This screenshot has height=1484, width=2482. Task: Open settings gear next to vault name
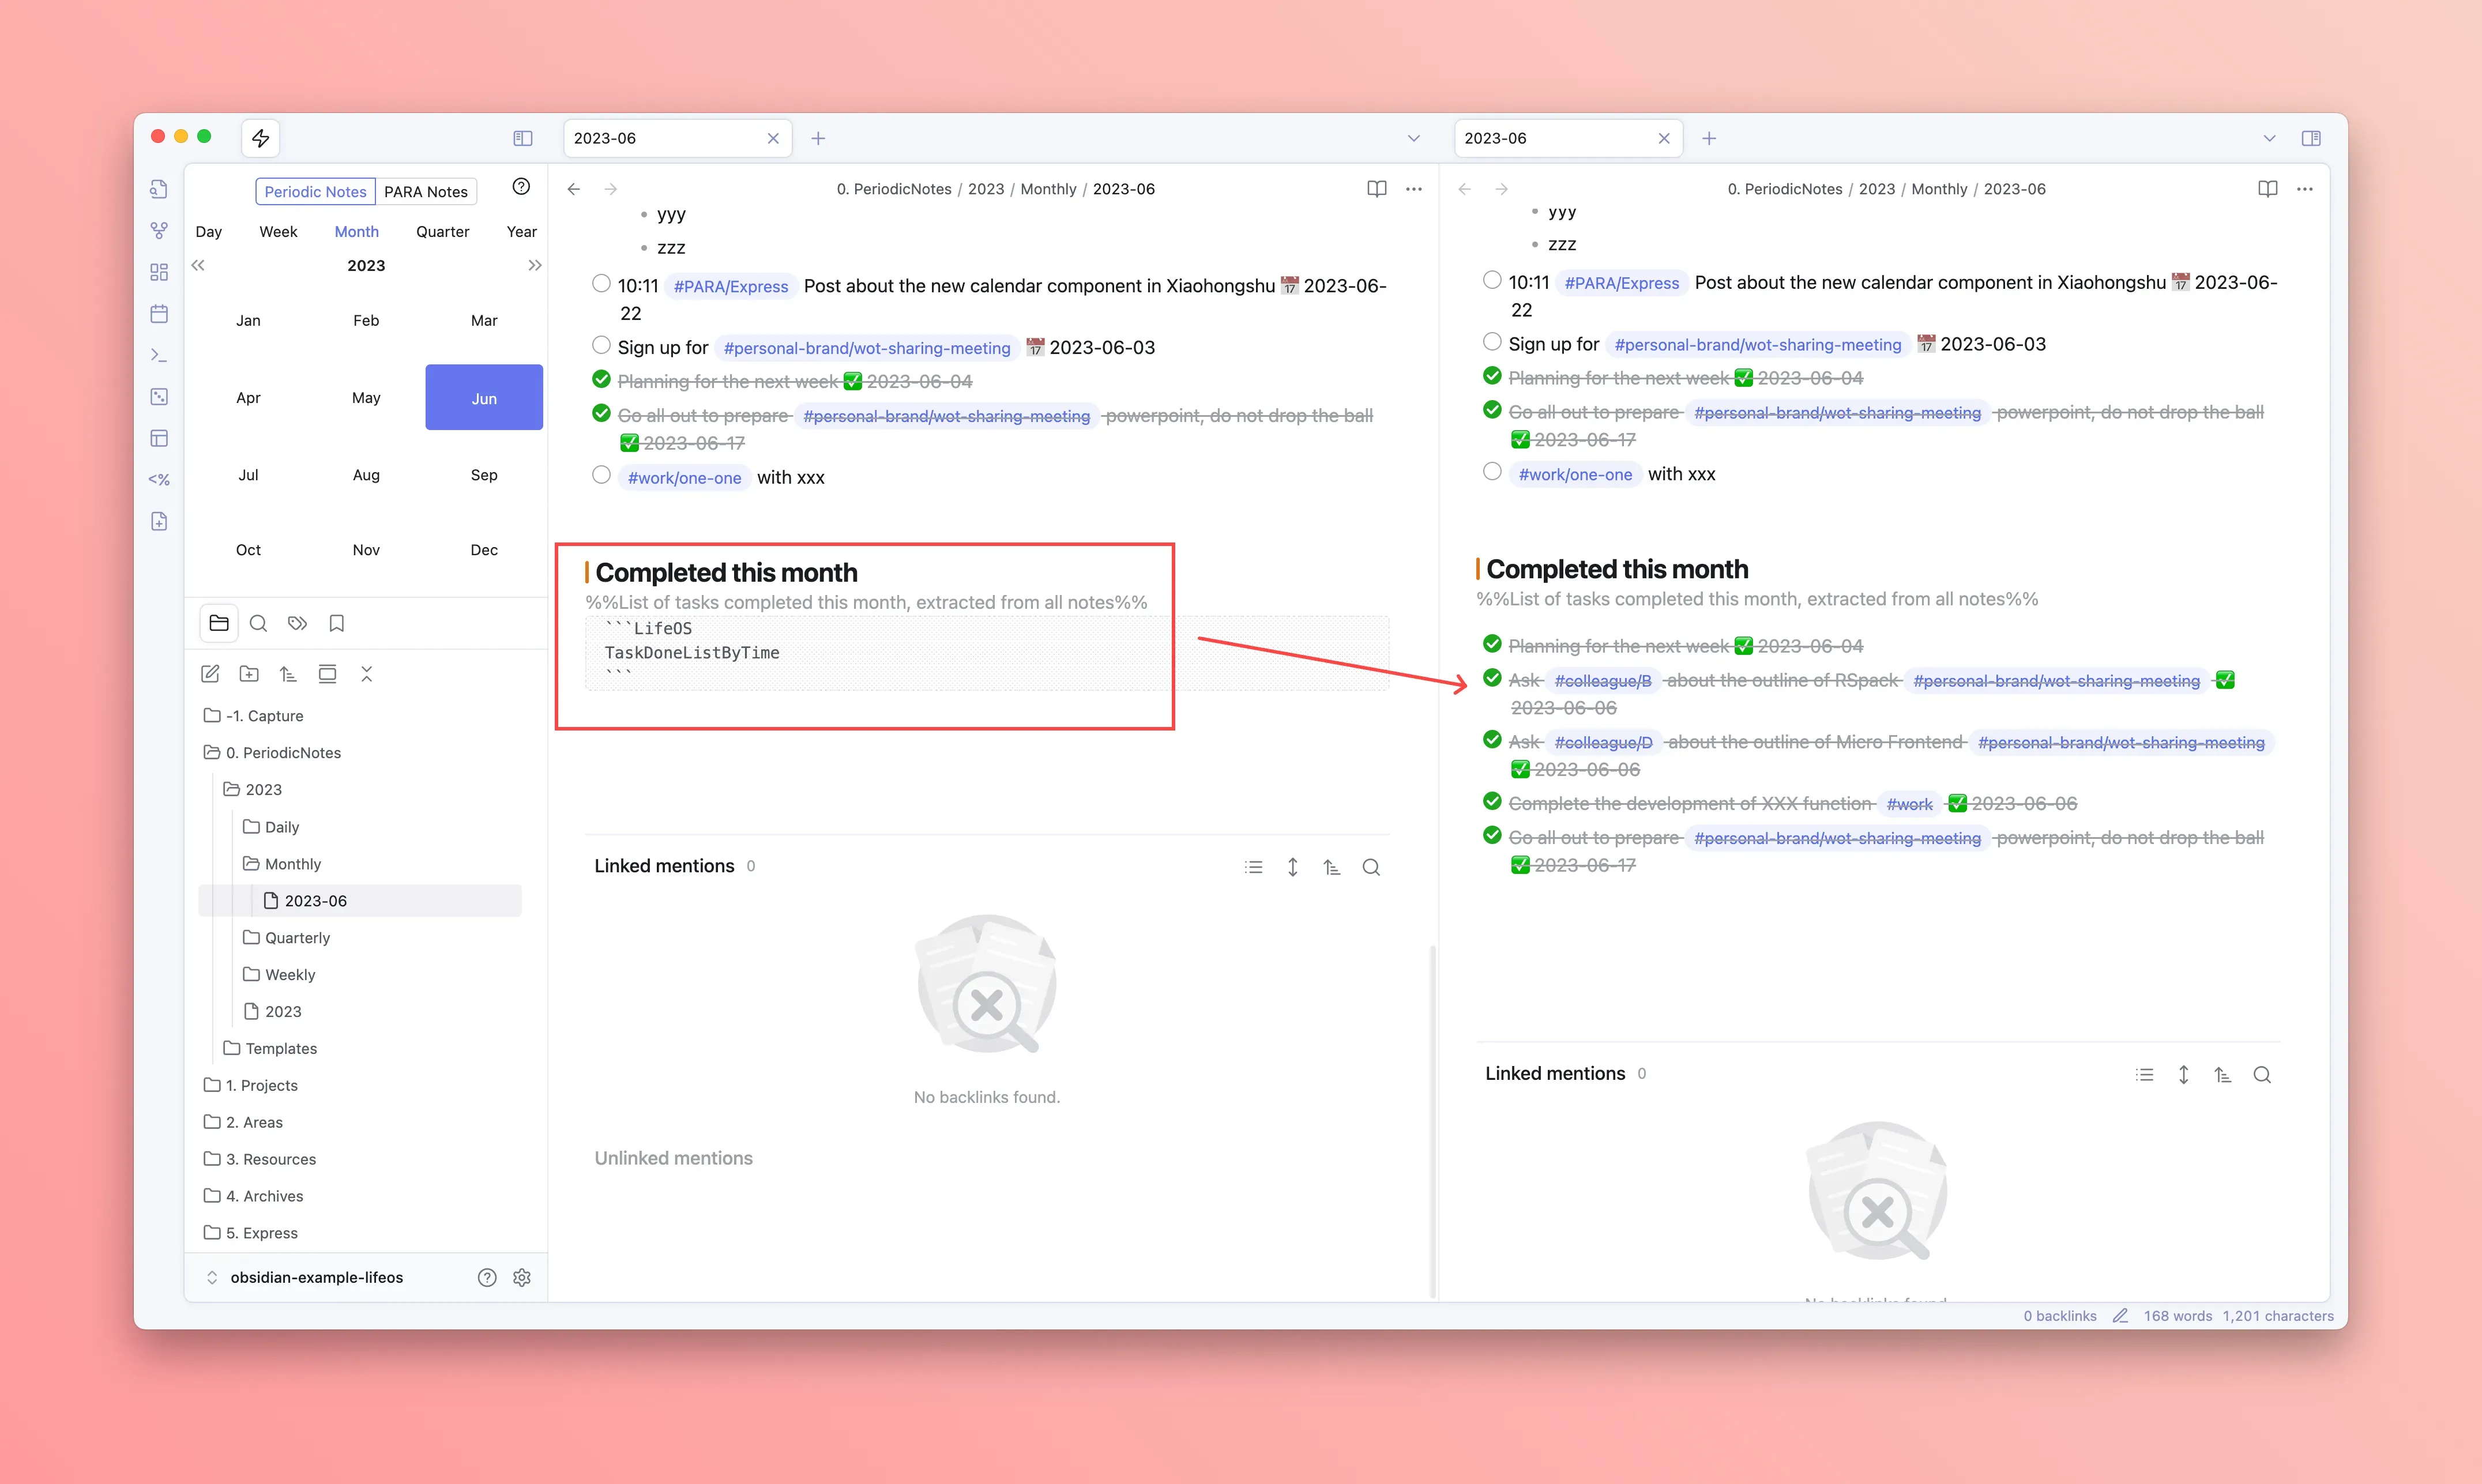click(x=522, y=1277)
